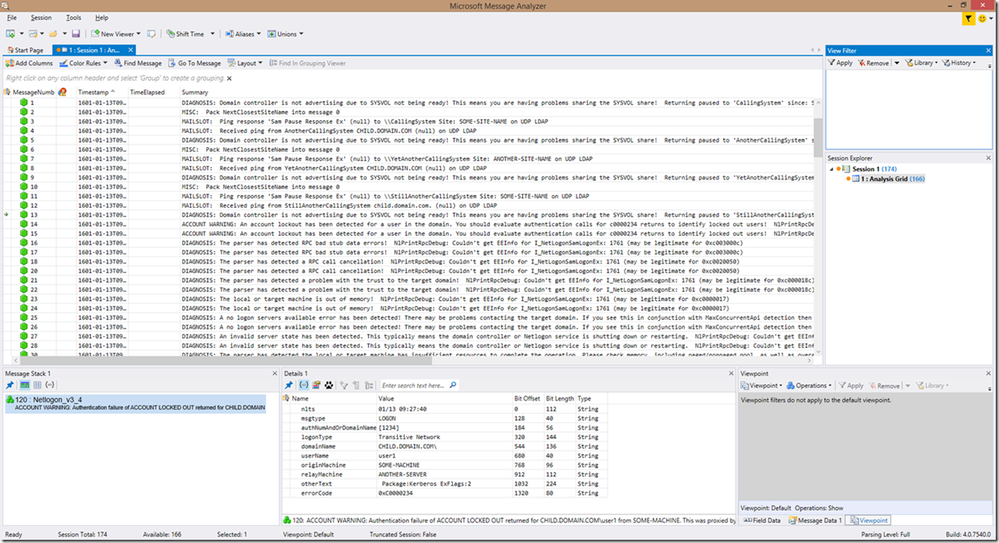Close the Session Explorer panel

click(x=989, y=158)
